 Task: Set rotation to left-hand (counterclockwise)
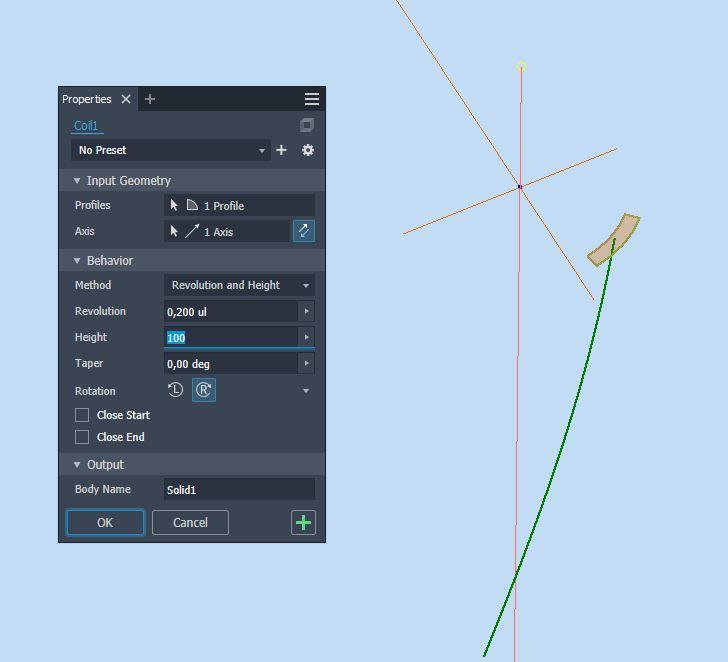(176, 390)
